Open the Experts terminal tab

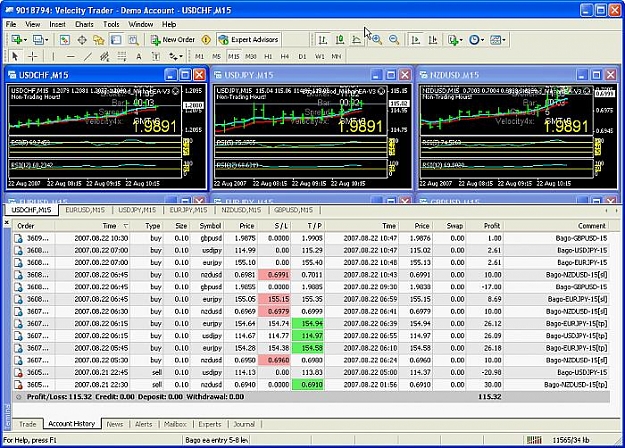coord(210,424)
